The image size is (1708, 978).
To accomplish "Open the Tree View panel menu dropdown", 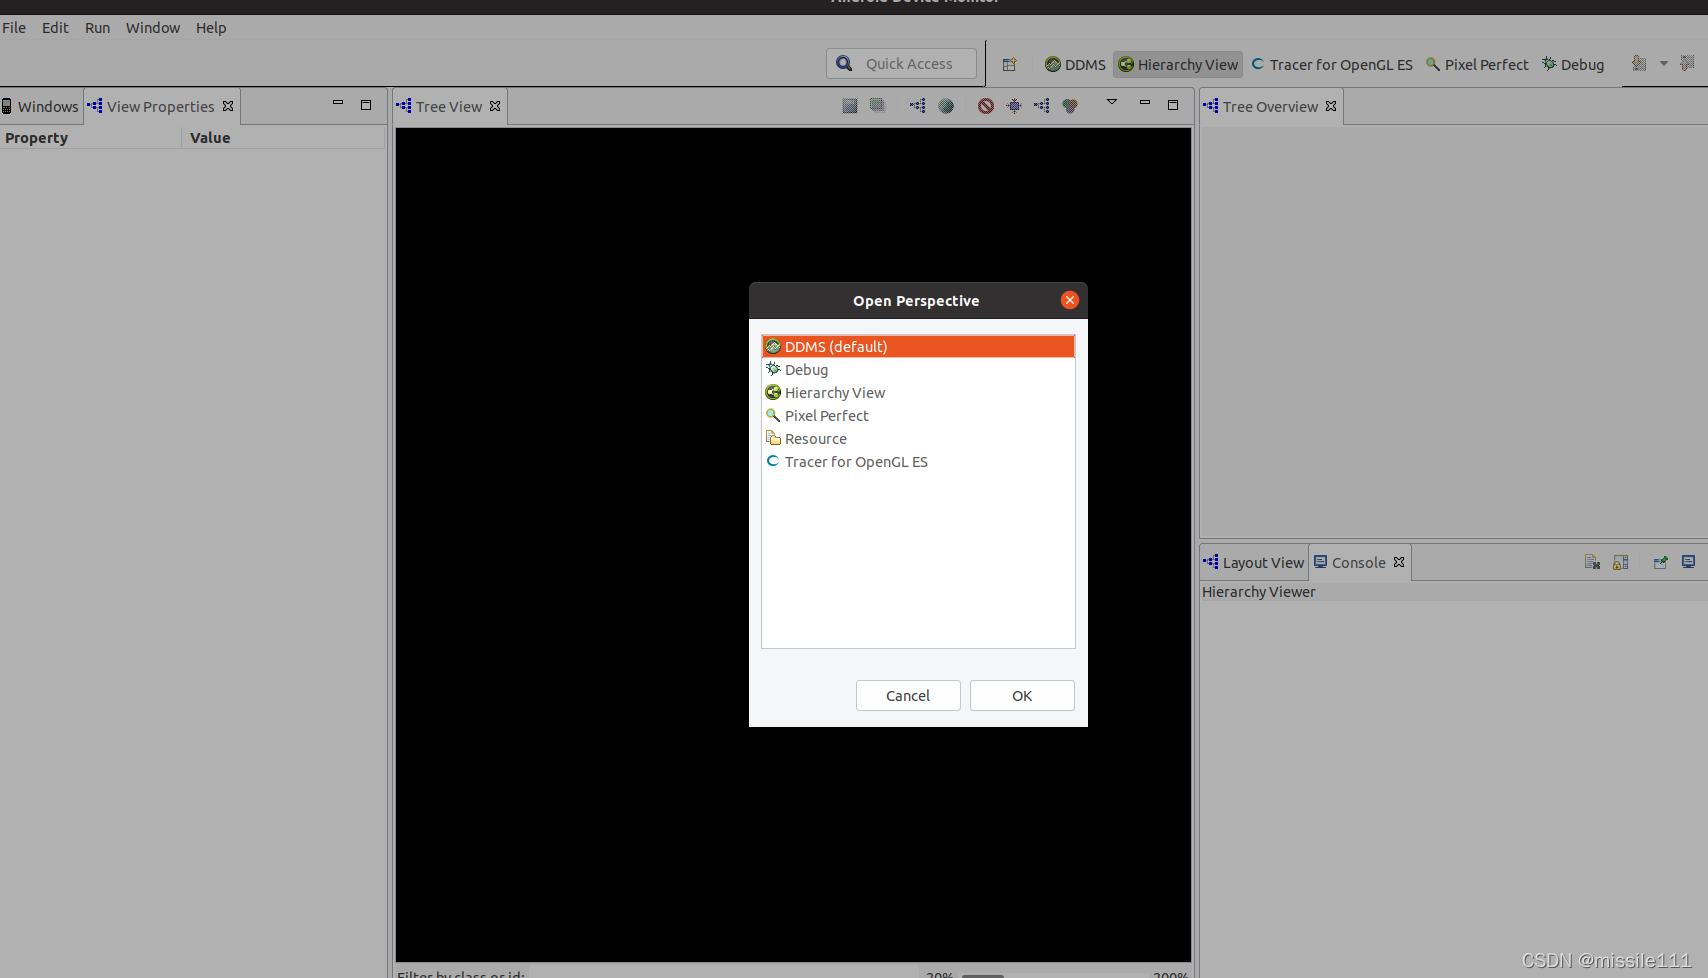I will click(x=1111, y=105).
